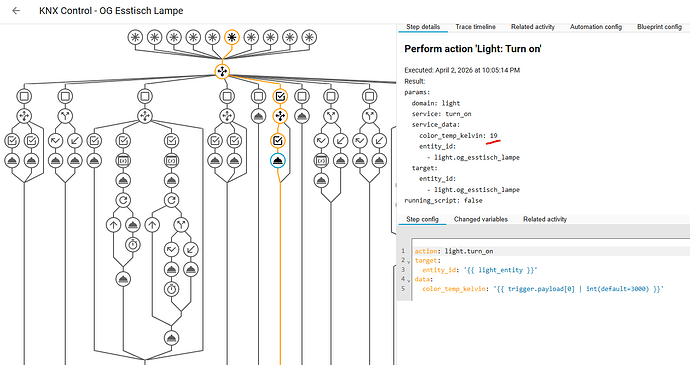Click 'color_temp_kelvin: 19' result value
Viewport: 690px width, 365px height.
point(458,136)
